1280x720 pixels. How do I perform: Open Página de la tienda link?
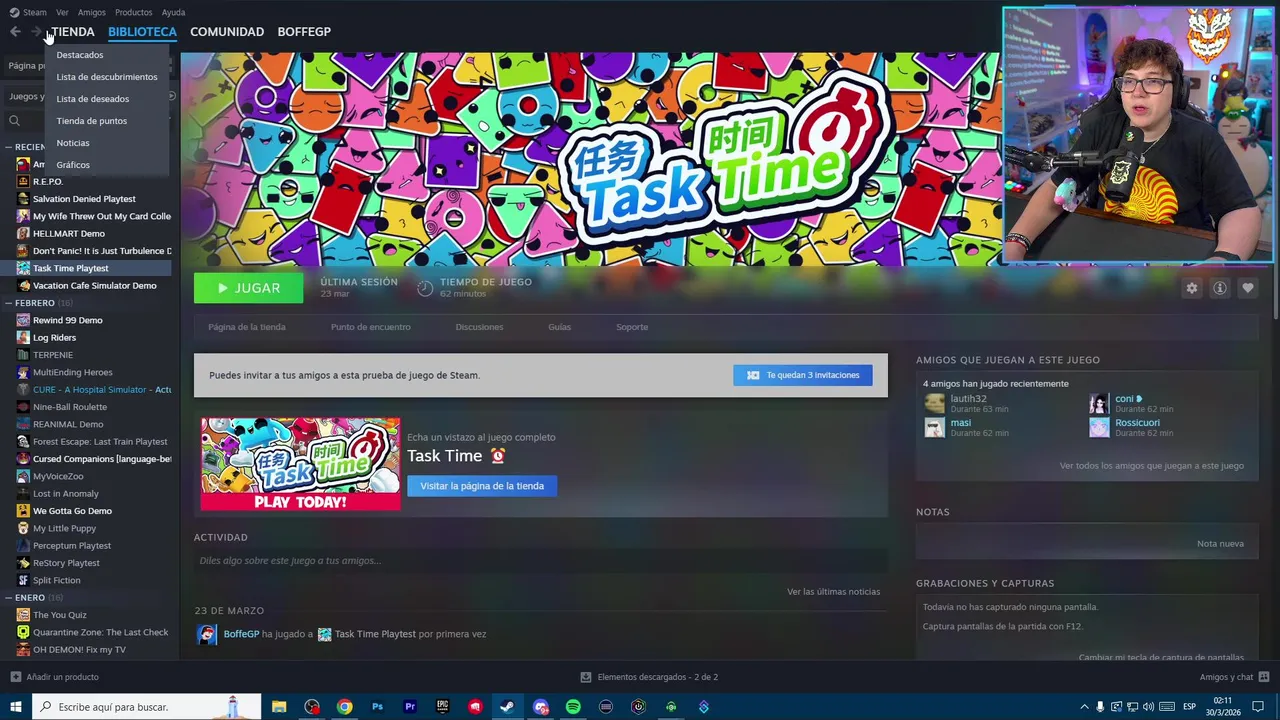(x=247, y=327)
